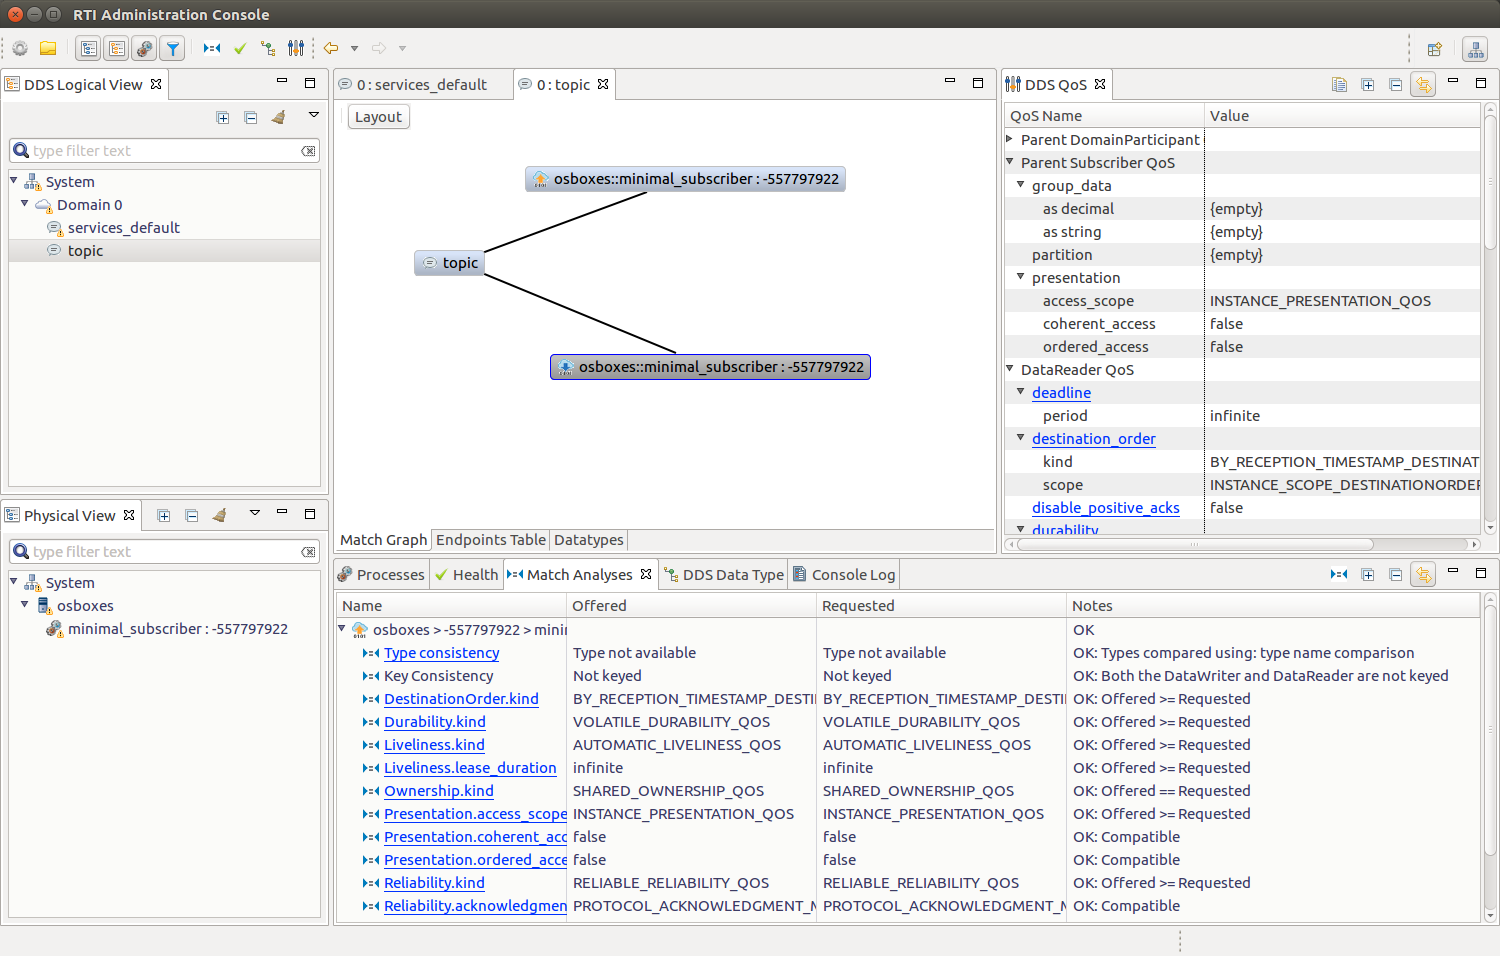Toggle link-with-selection in Match Analyses panel
The width and height of the screenshot is (1500, 956).
pos(1423,574)
